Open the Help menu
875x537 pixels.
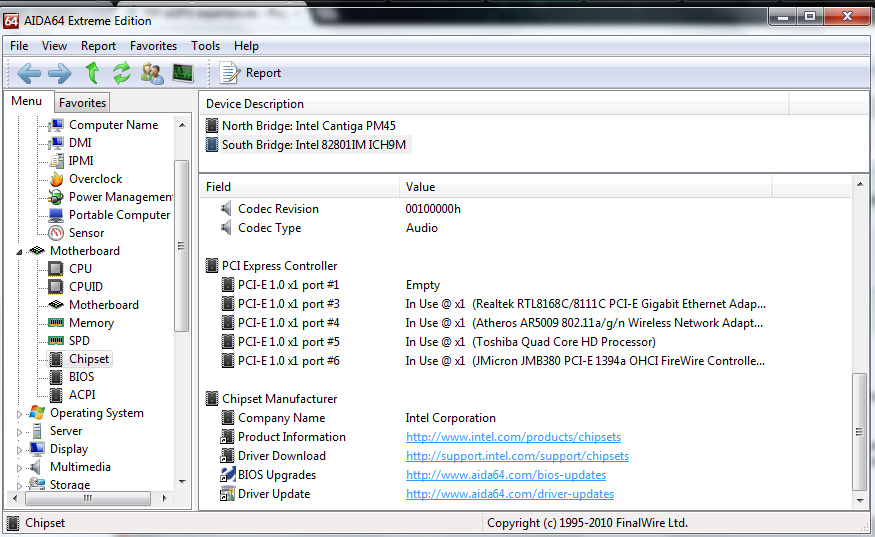click(246, 46)
